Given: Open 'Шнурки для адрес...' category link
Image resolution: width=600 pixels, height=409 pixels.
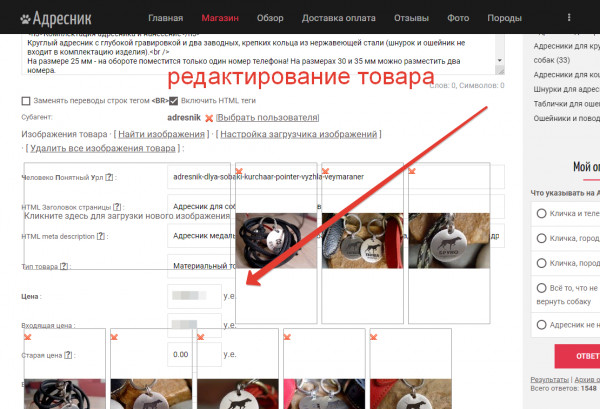Looking at the screenshot, I should click(566, 89).
